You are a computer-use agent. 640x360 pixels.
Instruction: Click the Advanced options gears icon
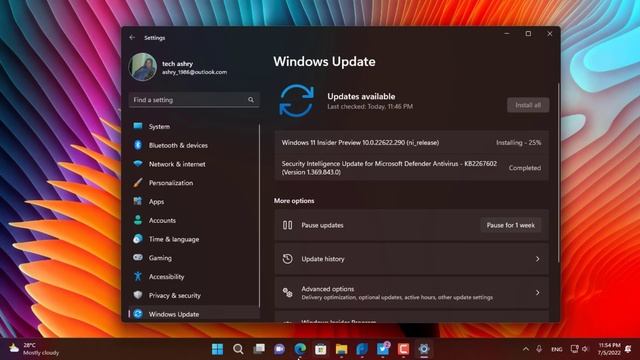pos(287,293)
